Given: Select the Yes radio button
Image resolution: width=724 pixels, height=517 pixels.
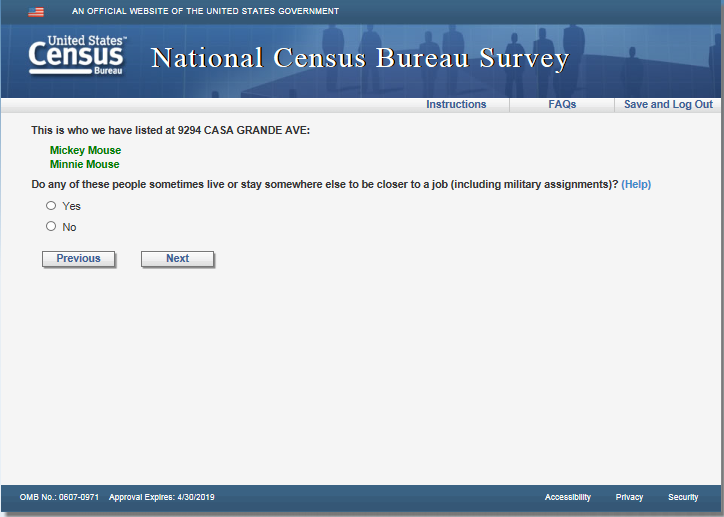Looking at the screenshot, I should (x=51, y=206).
